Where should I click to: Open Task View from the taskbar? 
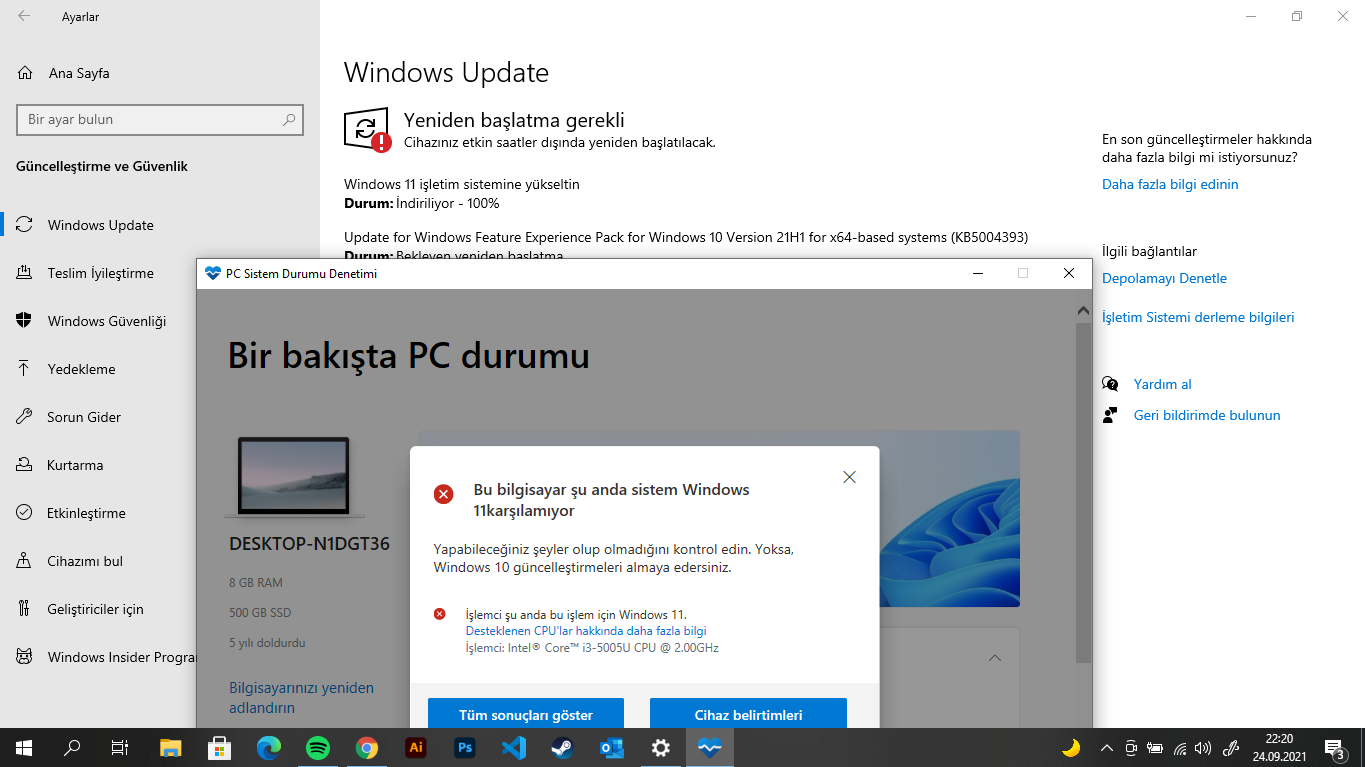[120, 747]
